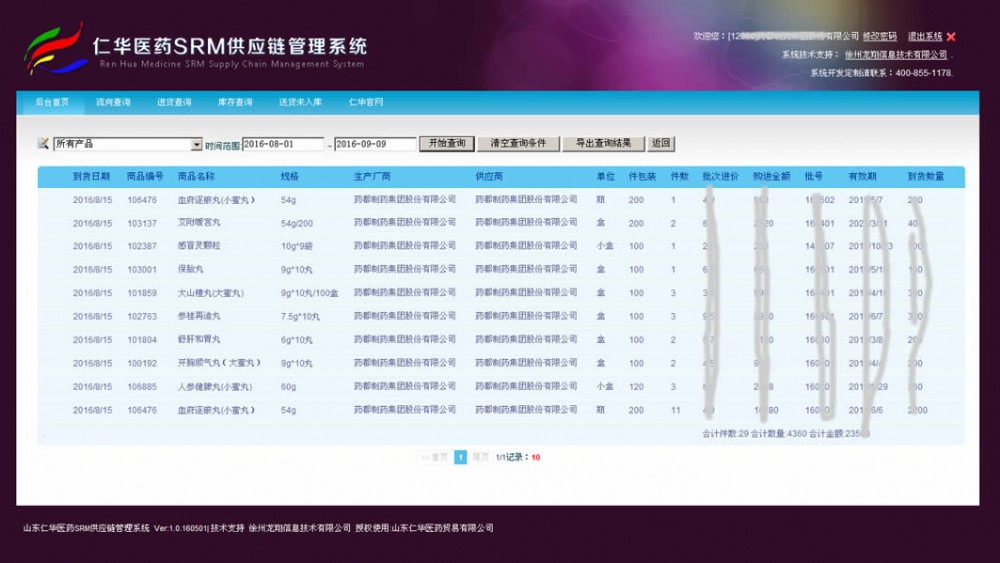The height and width of the screenshot is (563, 1000).
Task: Click the end date field 2016-09-09
Action: pos(374,144)
